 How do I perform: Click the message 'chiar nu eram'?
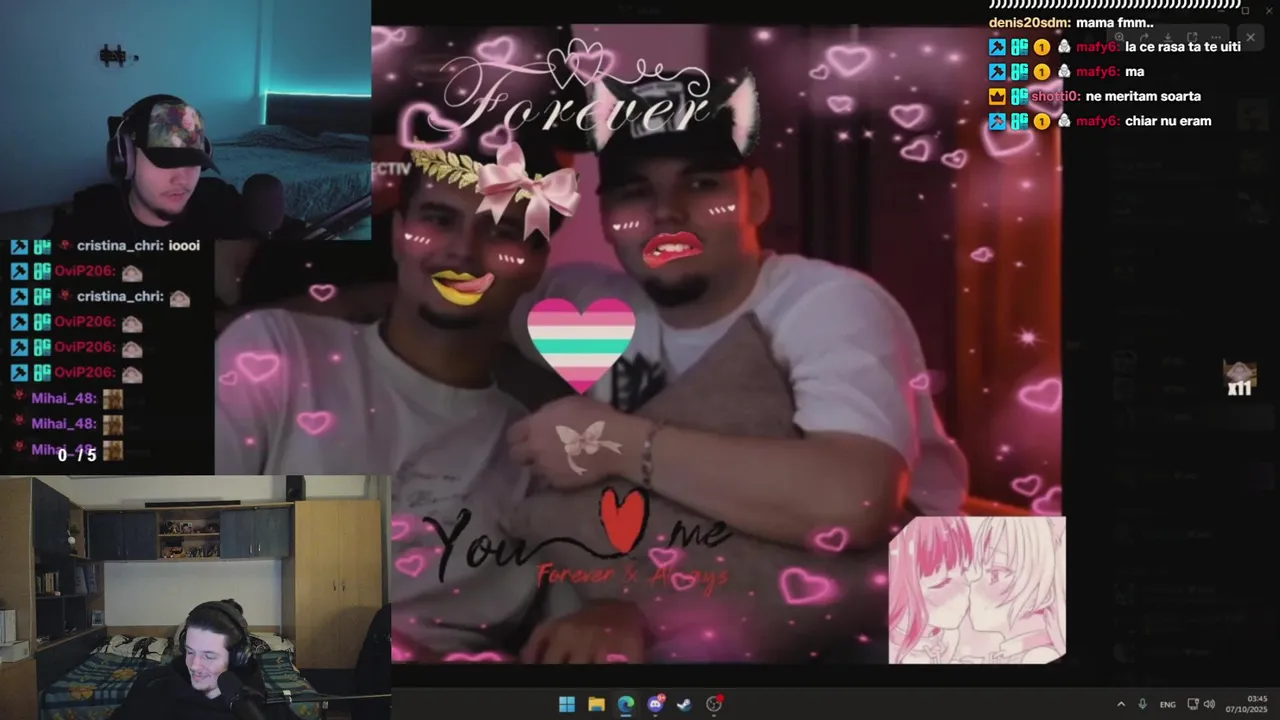click(1168, 121)
